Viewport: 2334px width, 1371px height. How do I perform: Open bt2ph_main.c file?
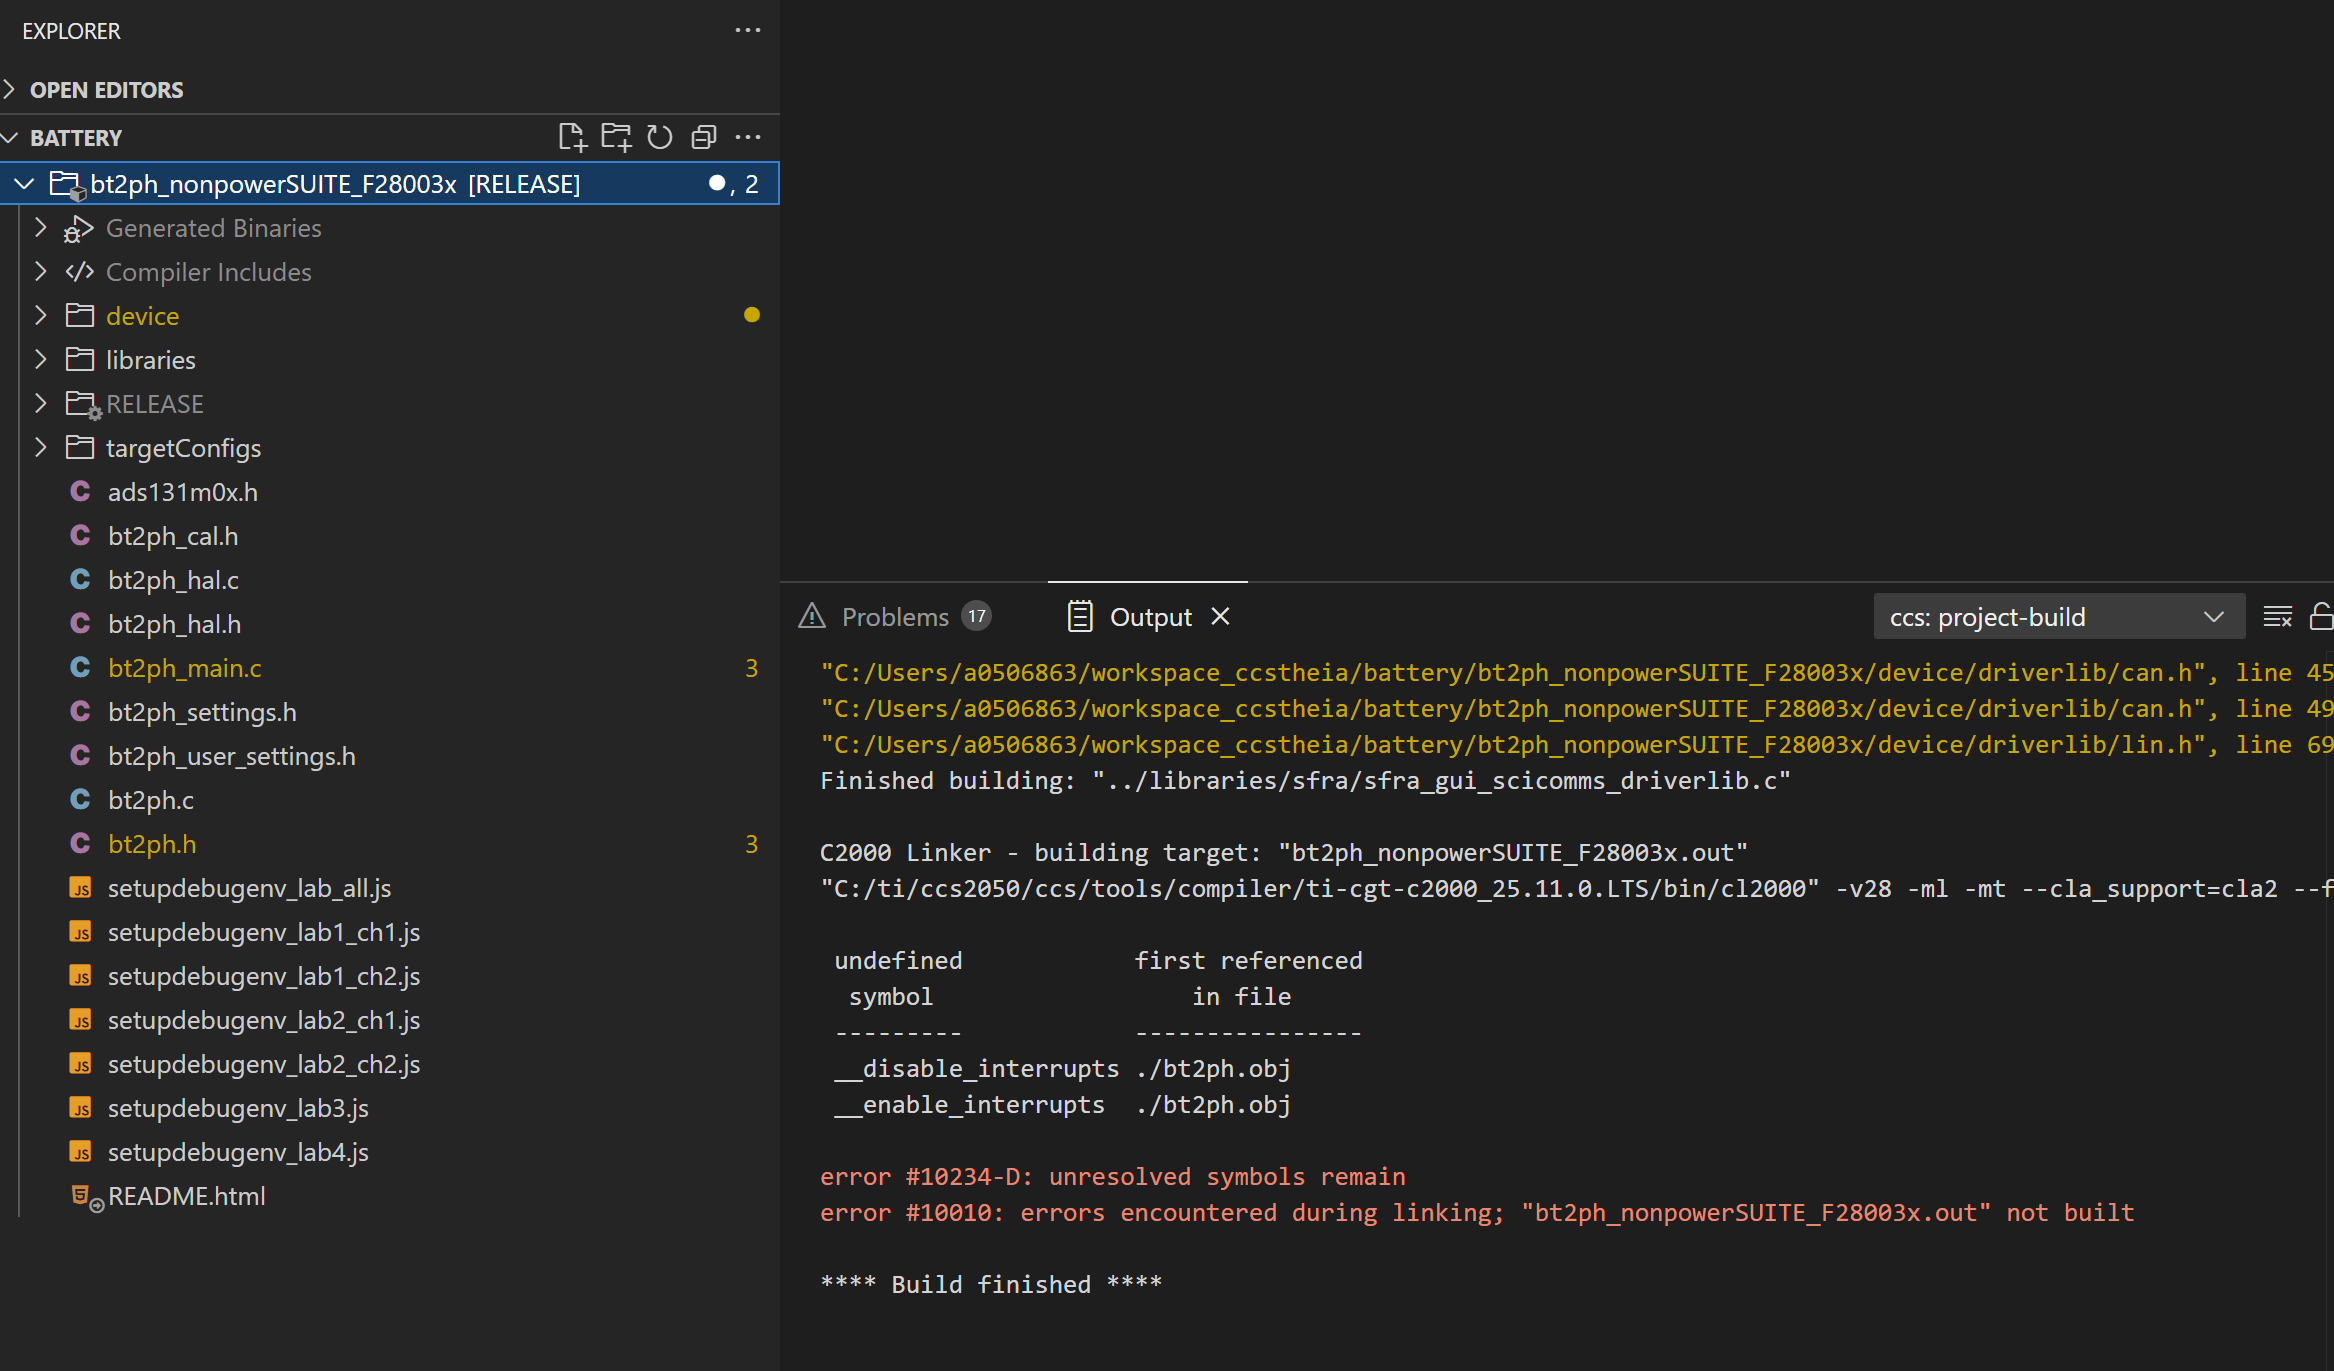[185, 668]
